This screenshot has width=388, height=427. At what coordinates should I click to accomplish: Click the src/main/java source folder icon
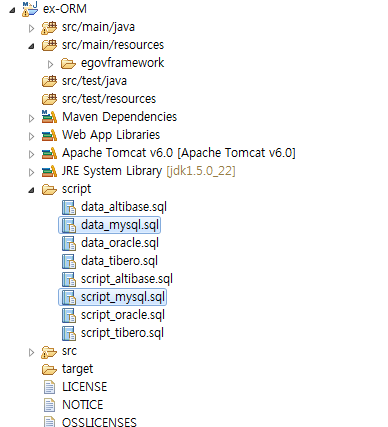49,28
